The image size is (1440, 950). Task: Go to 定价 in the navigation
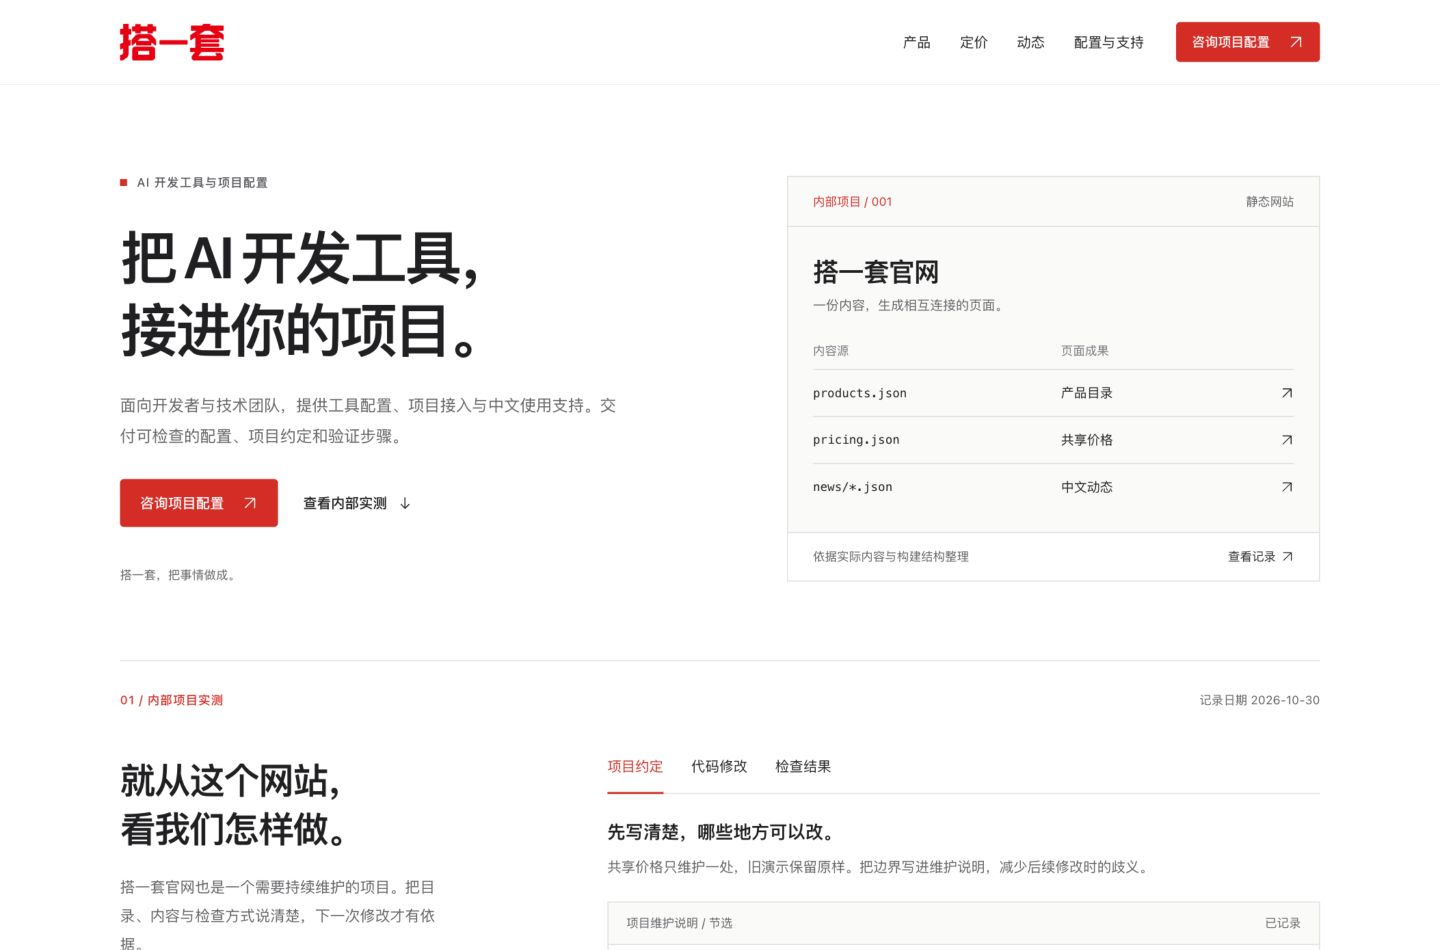pos(974,42)
